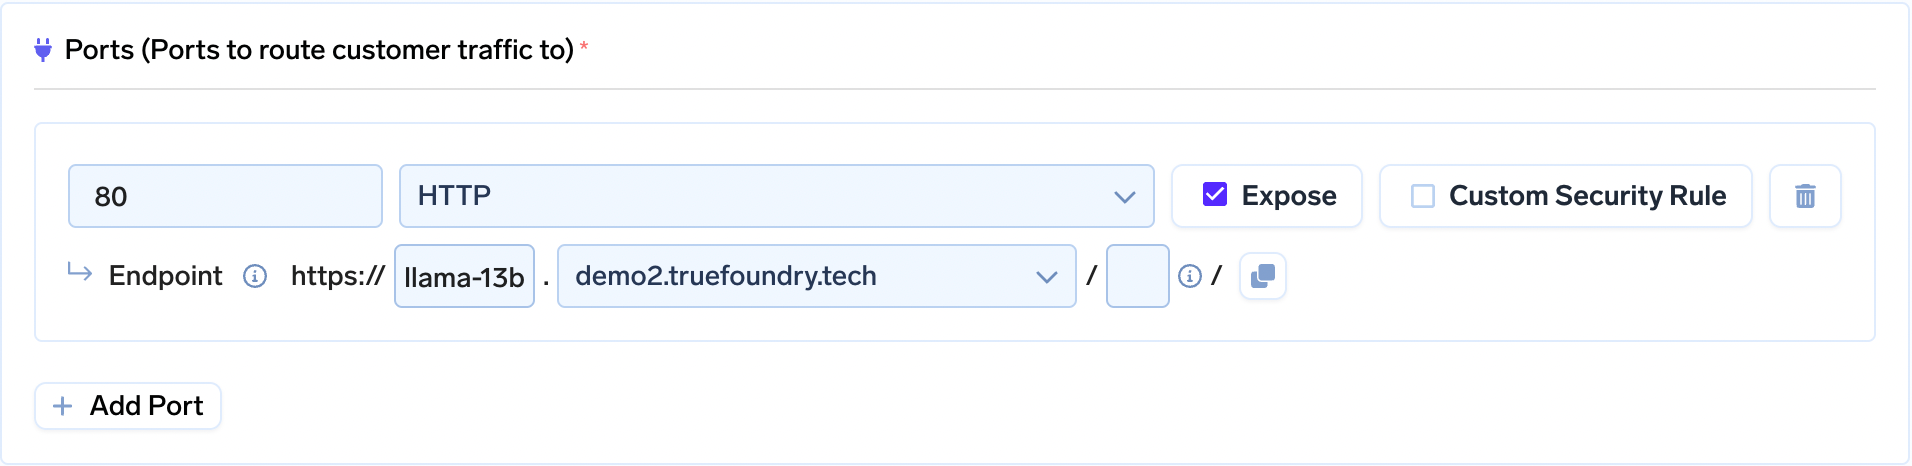
Task: Click the return arrow icon before Endpoint
Action: tap(80, 272)
